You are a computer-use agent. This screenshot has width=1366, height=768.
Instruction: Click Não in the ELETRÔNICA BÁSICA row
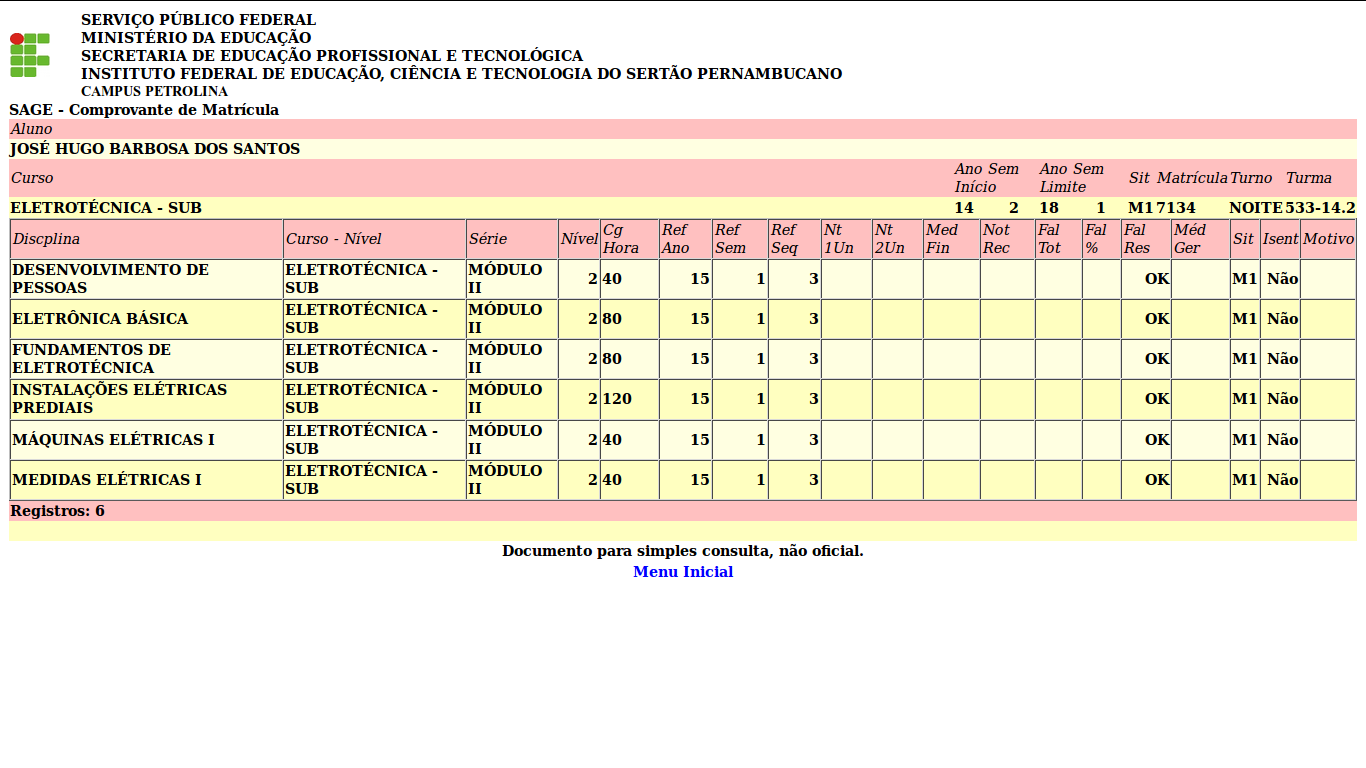[x=1282, y=319]
